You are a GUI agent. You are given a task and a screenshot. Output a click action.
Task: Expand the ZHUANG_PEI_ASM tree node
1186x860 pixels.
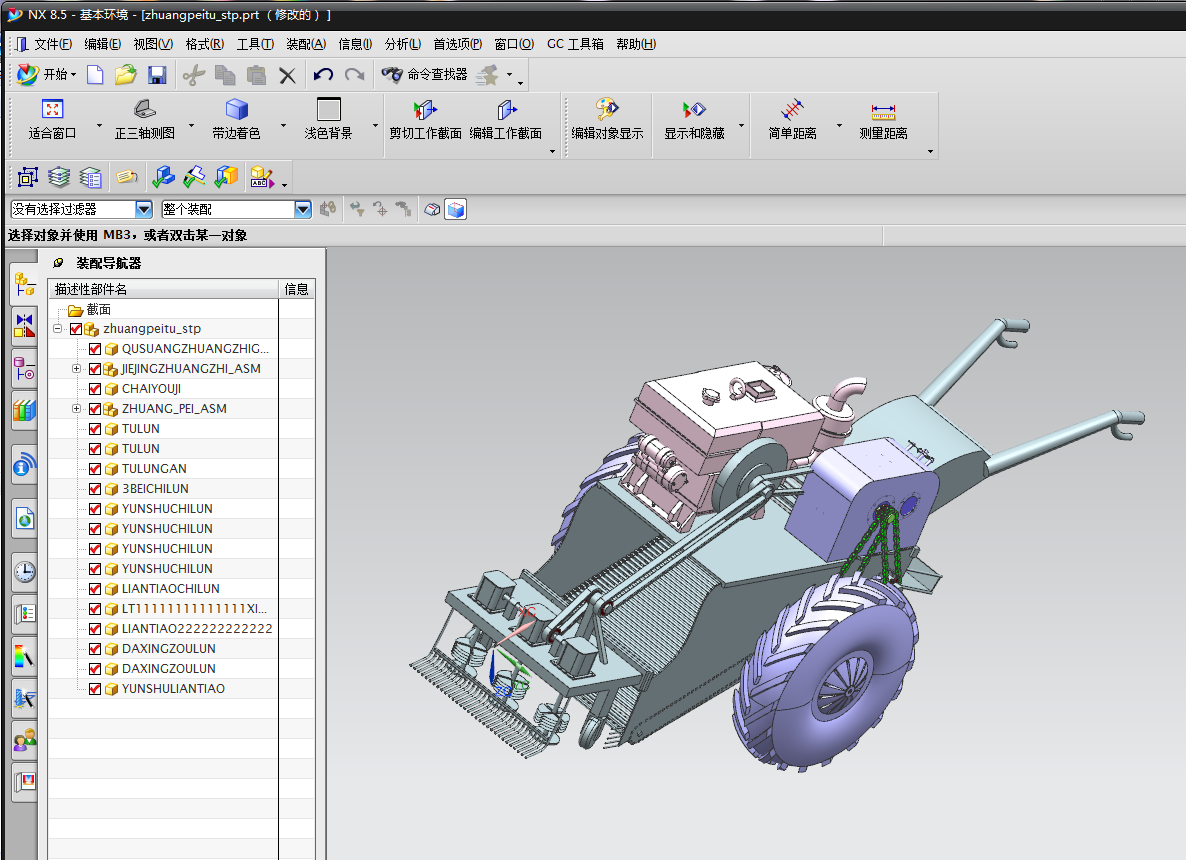77,409
